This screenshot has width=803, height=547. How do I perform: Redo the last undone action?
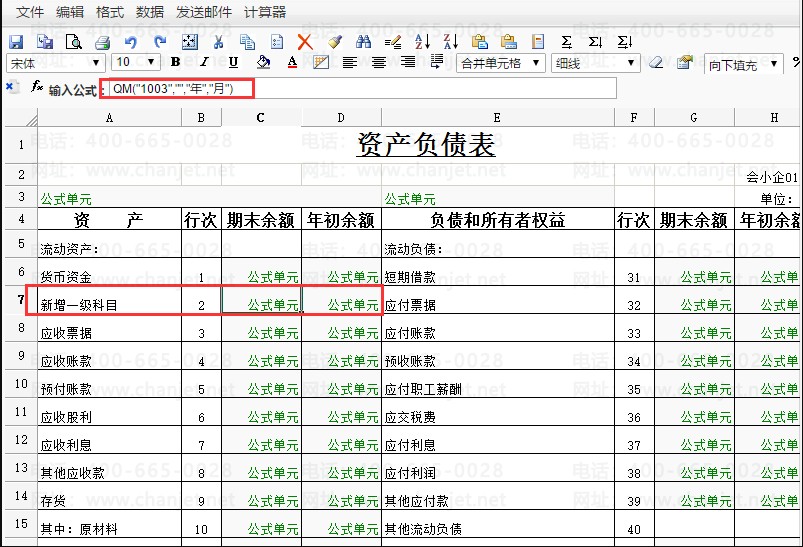pos(160,42)
